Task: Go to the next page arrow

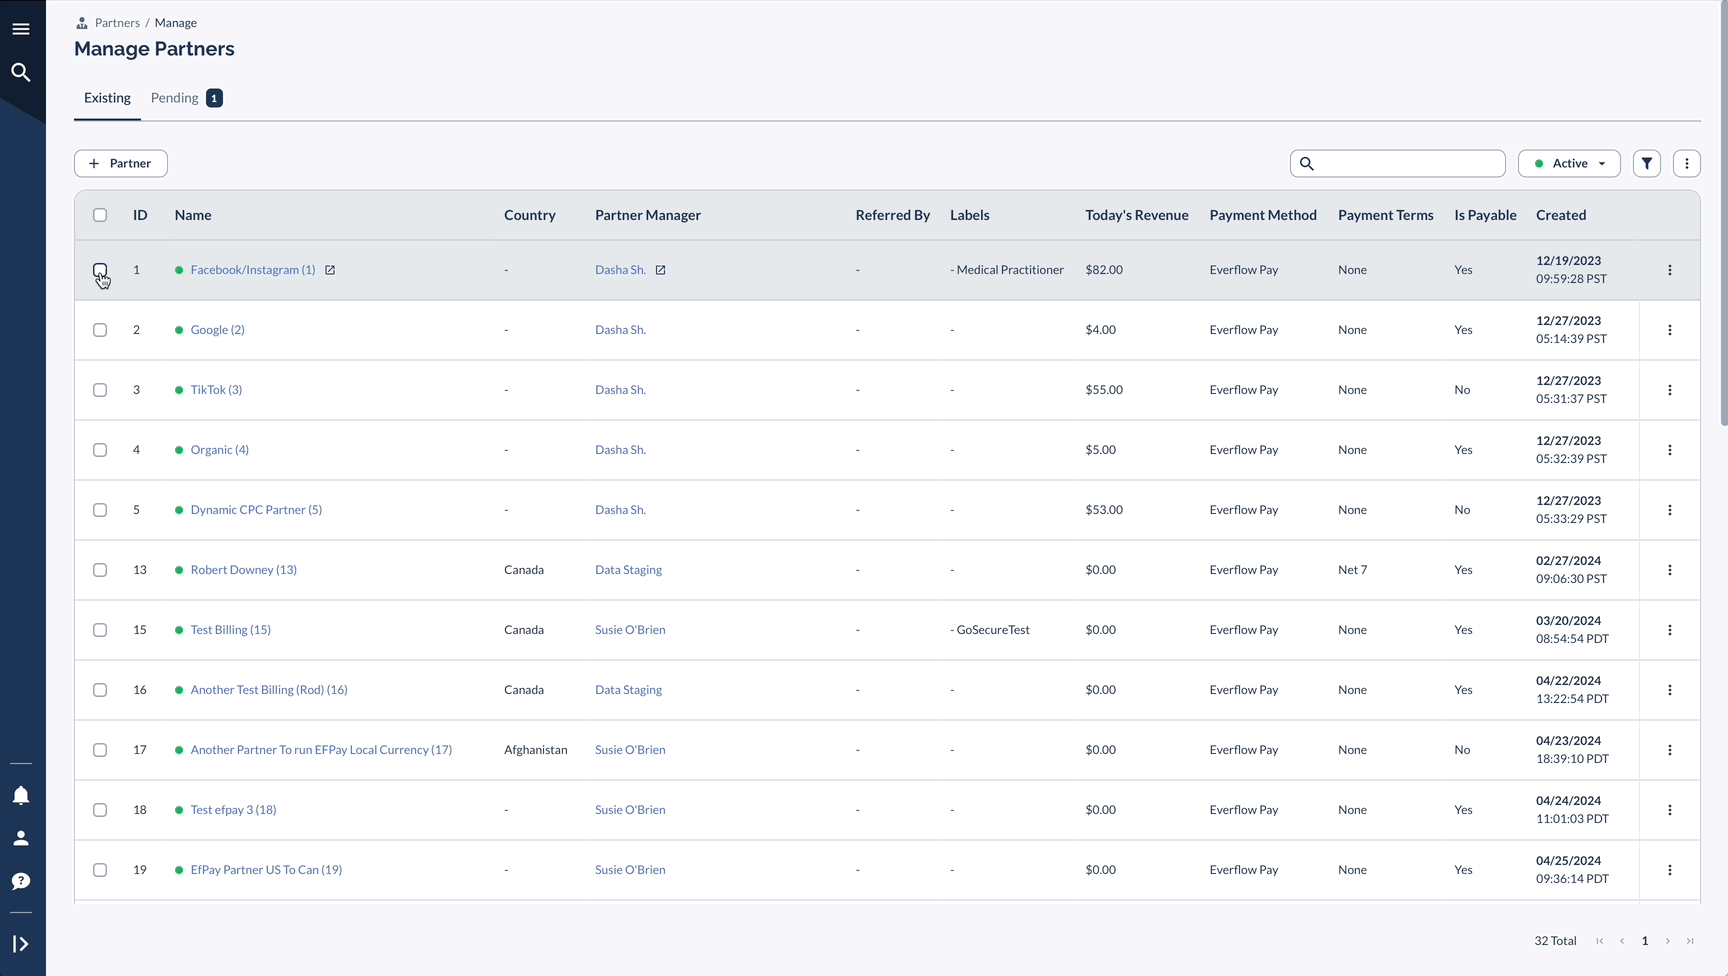Action: (1668, 941)
